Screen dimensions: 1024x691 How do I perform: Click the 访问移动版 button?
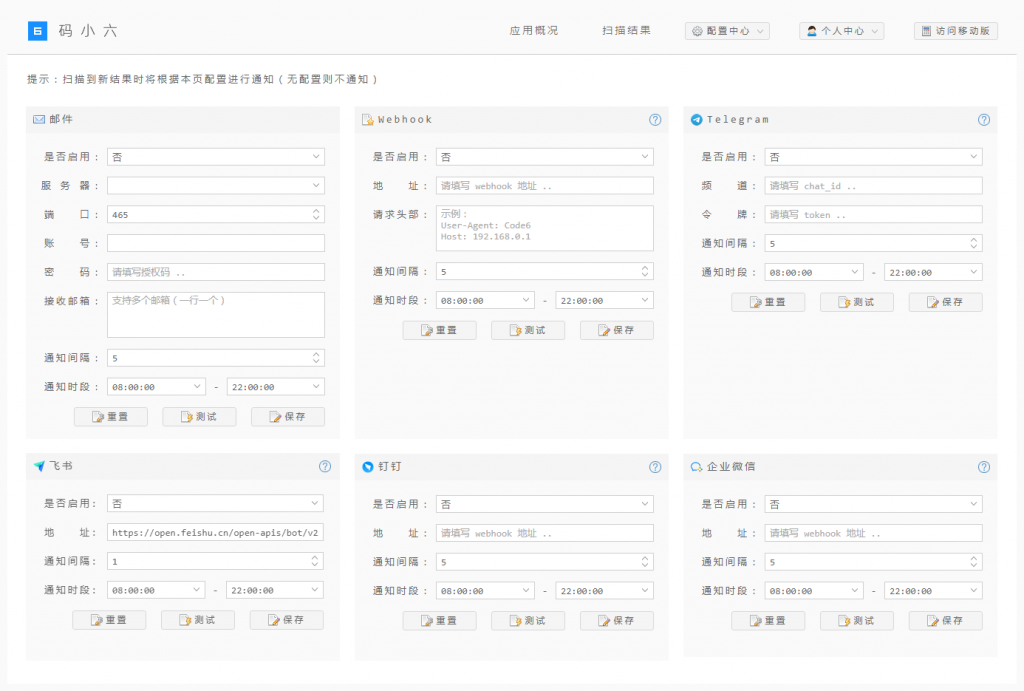[x=955, y=31]
